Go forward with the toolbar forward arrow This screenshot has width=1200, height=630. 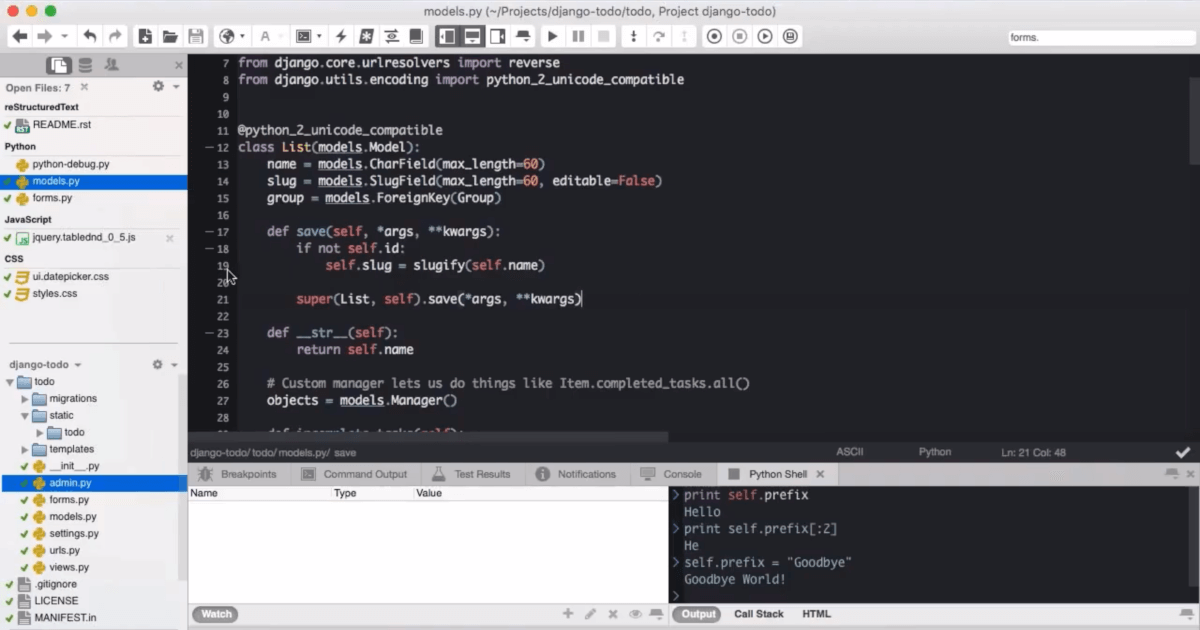44,36
